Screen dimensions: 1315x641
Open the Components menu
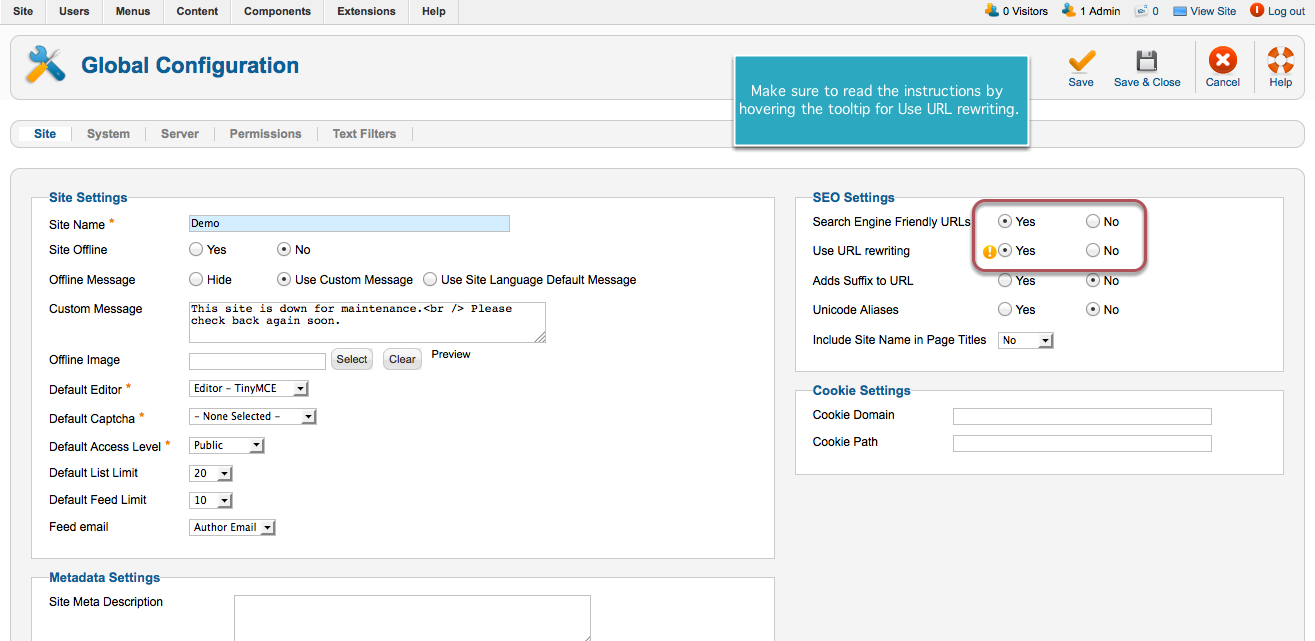tap(278, 11)
